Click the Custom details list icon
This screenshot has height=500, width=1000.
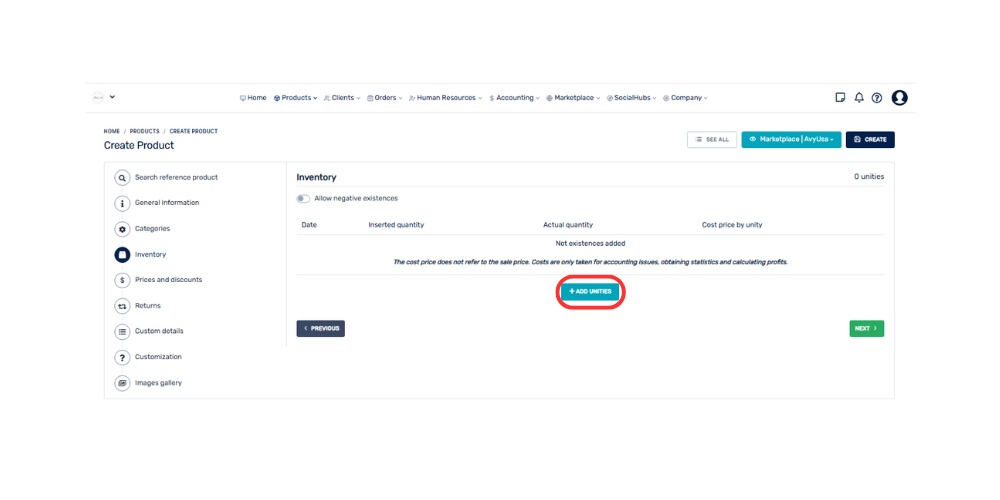point(122,331)
